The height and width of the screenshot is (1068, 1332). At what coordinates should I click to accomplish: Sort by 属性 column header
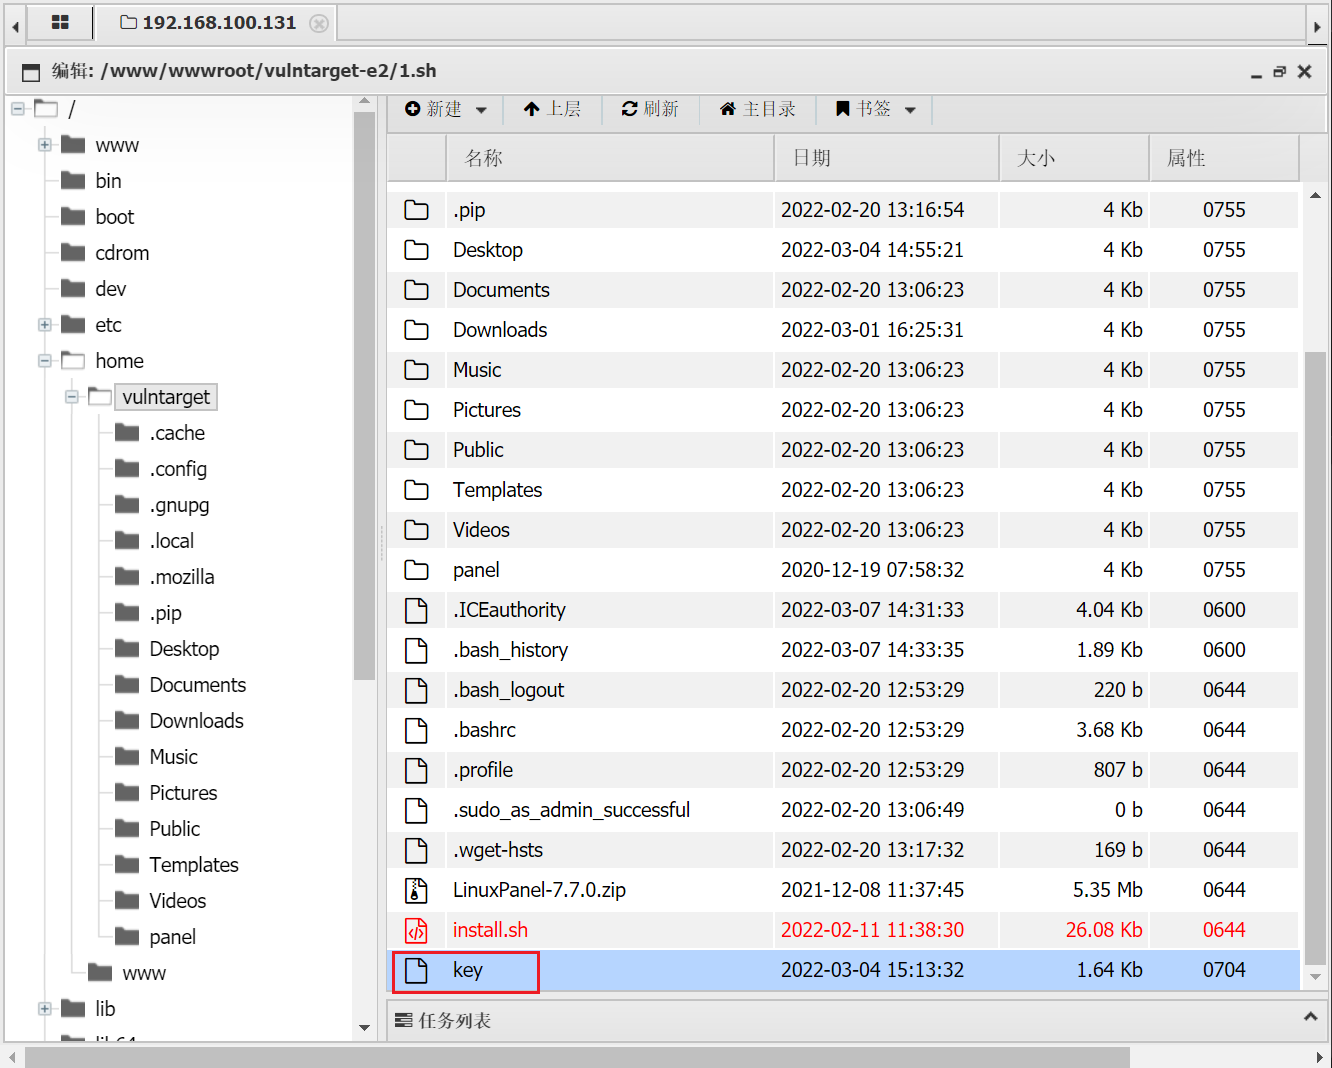coord(1224,158)
